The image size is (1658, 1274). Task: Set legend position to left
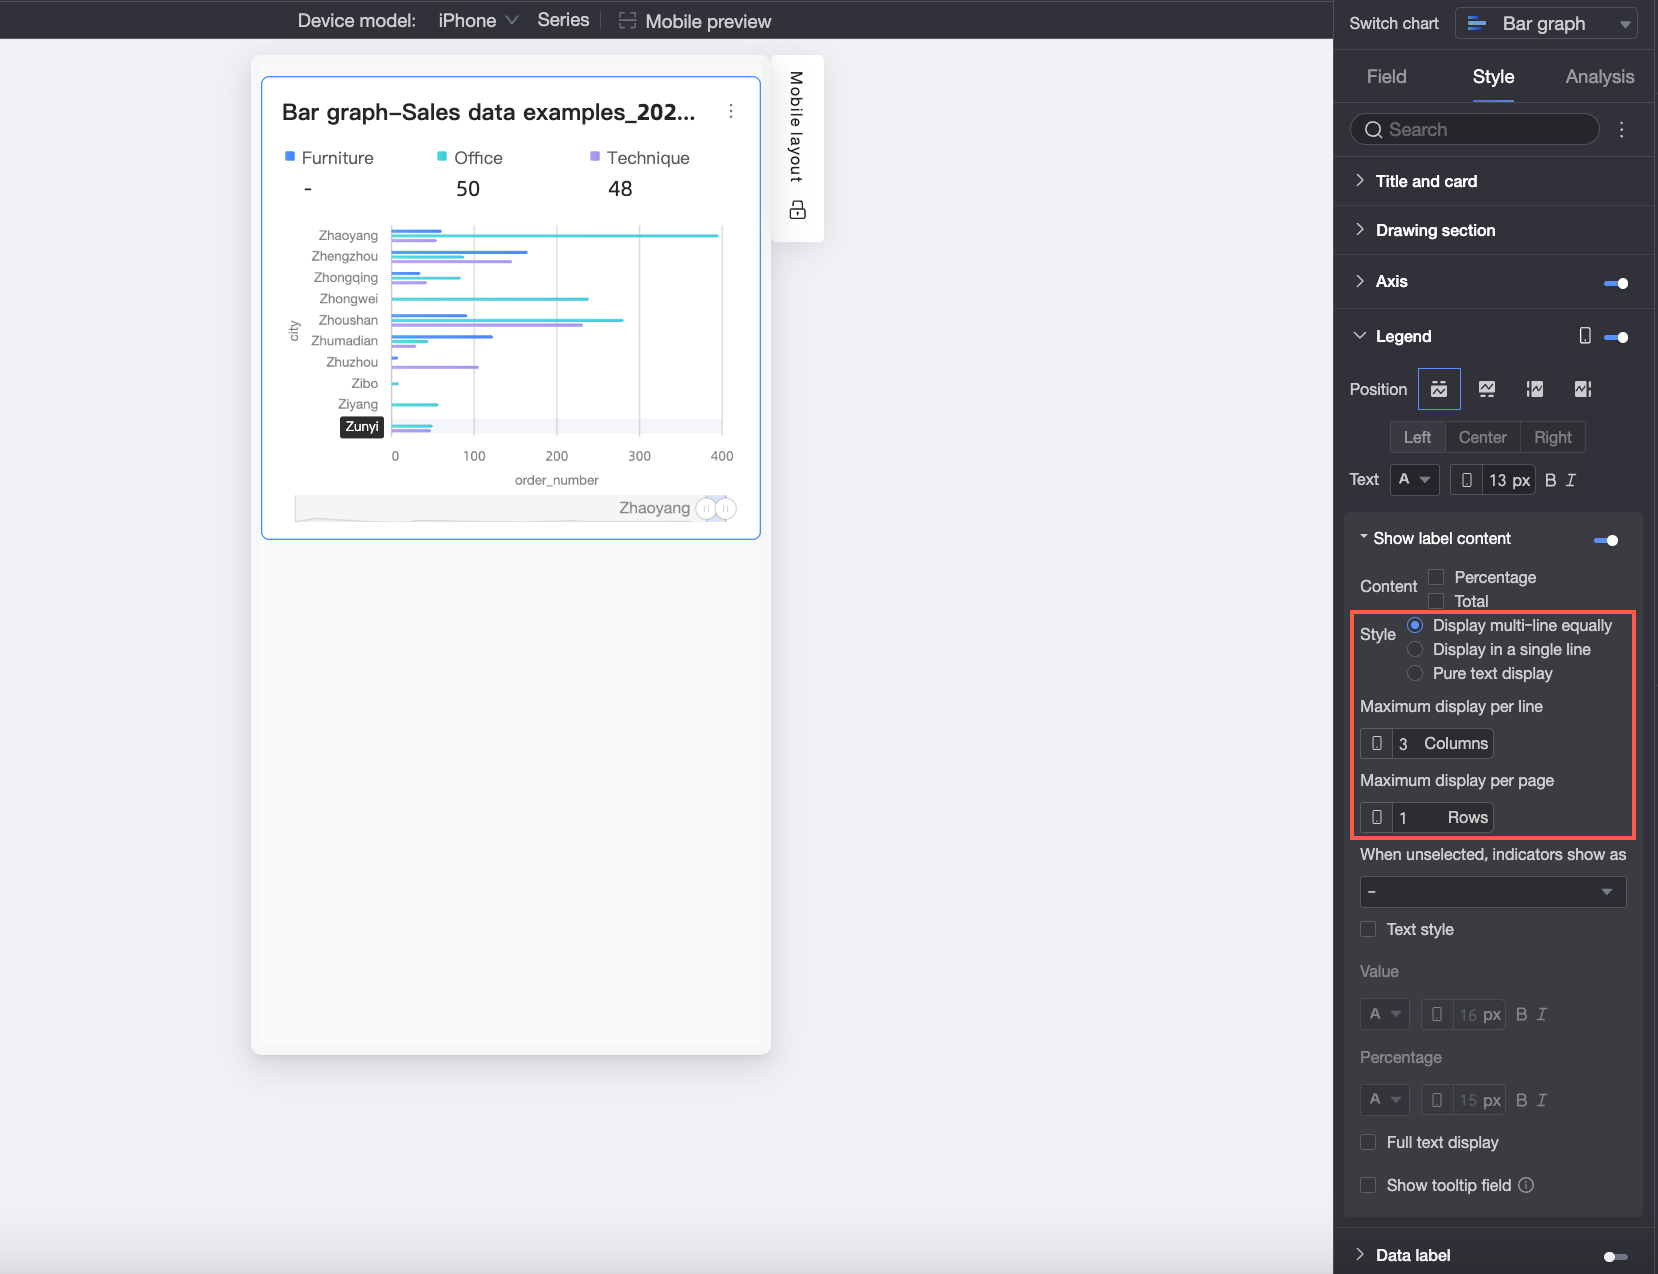(1535, 389)
